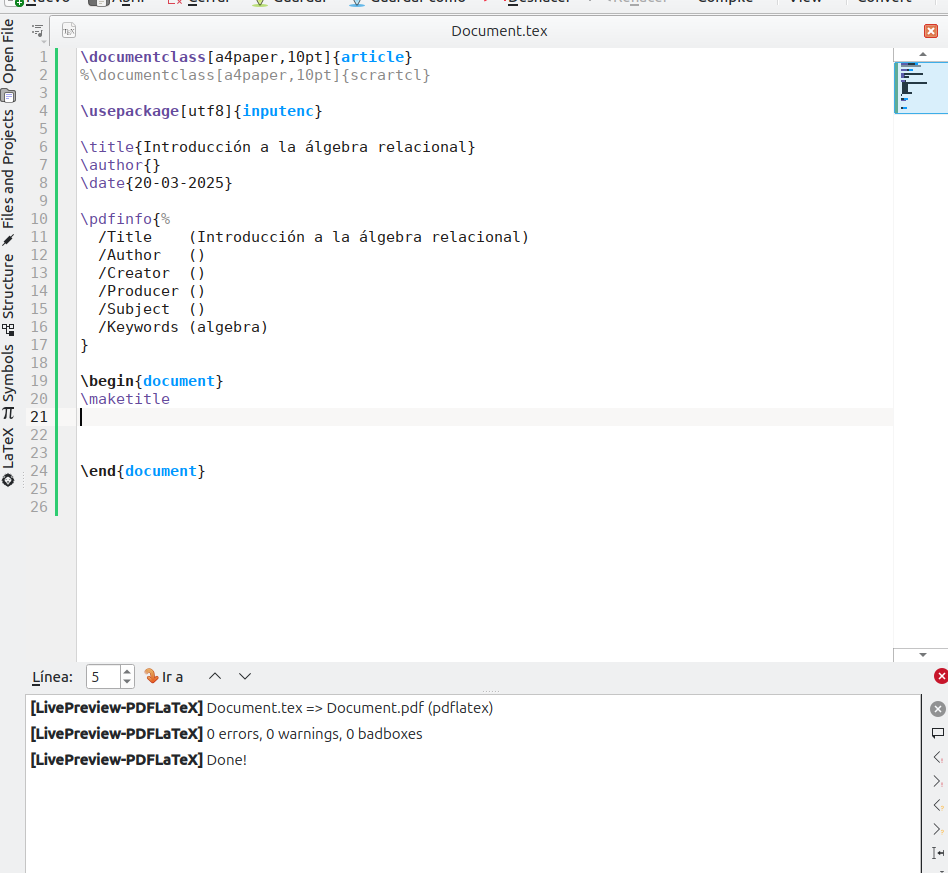Screen dimensions: 948x873
Task: Click the /Author () line
Action: tap(151, 255)
